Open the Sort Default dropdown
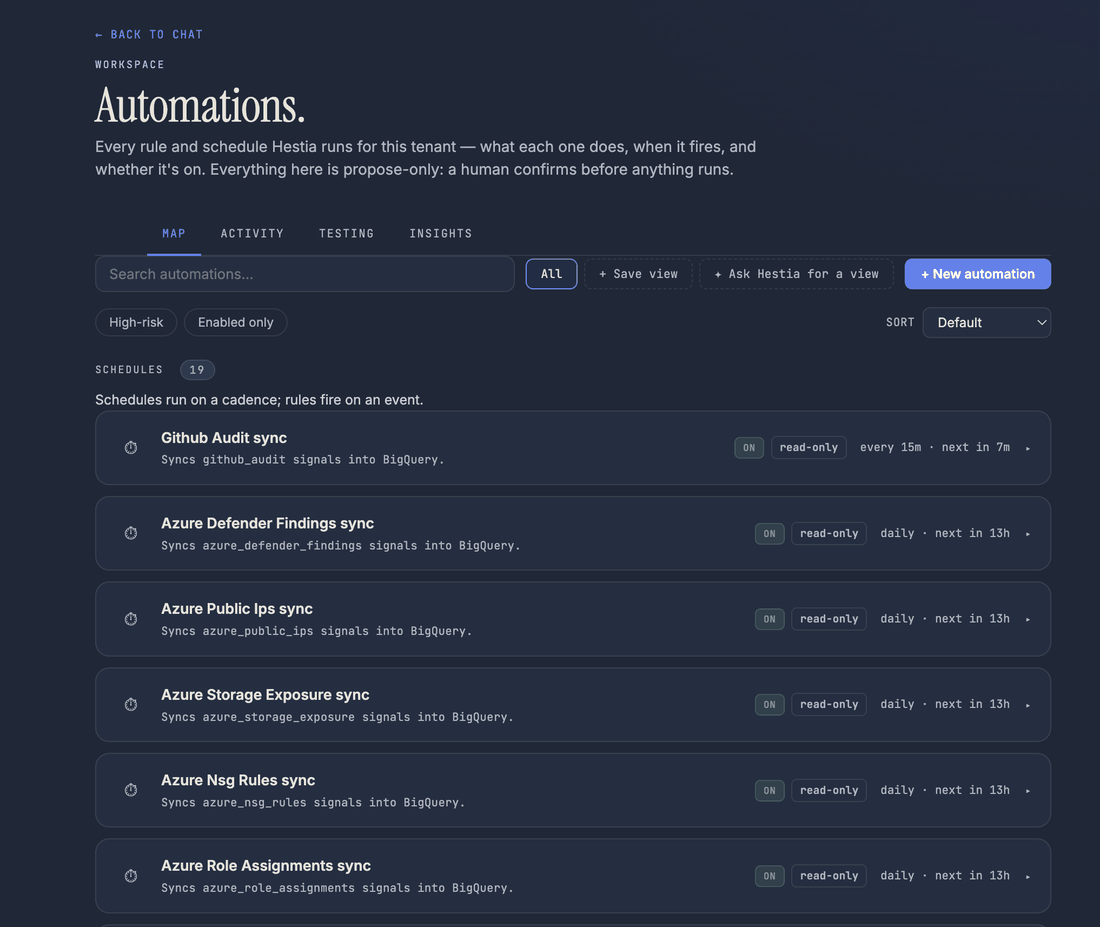The height and width of the screenshot is (927, 1100). pyautogui.click(x=986, y=322)
